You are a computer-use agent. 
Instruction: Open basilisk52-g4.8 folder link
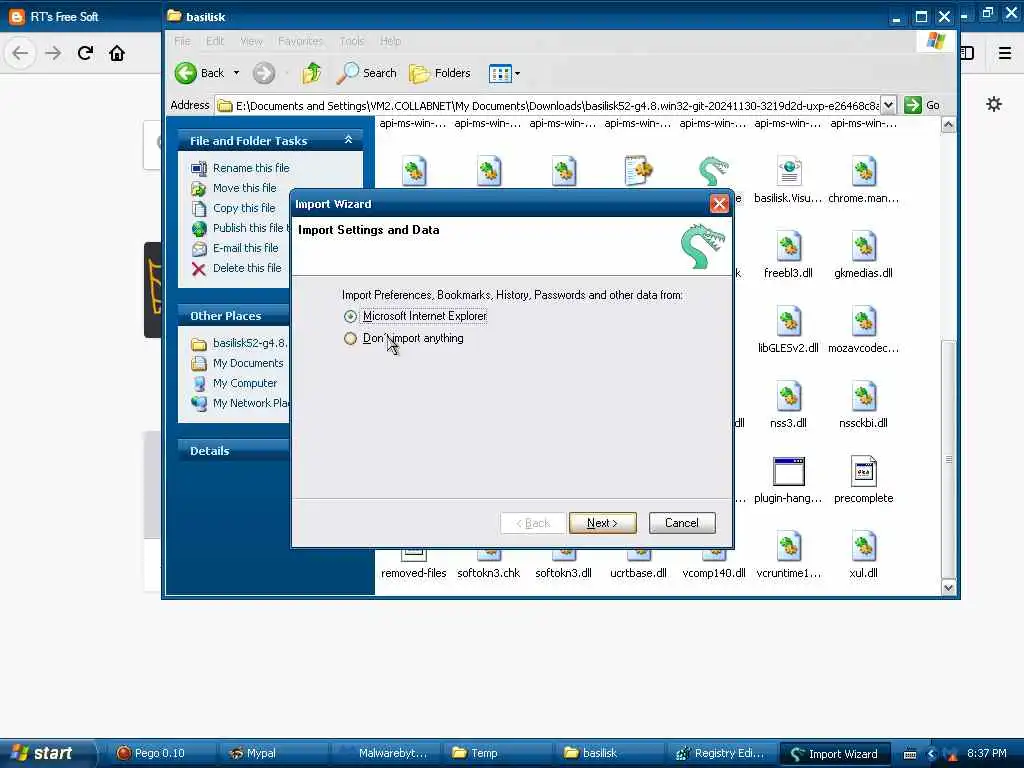249,343
